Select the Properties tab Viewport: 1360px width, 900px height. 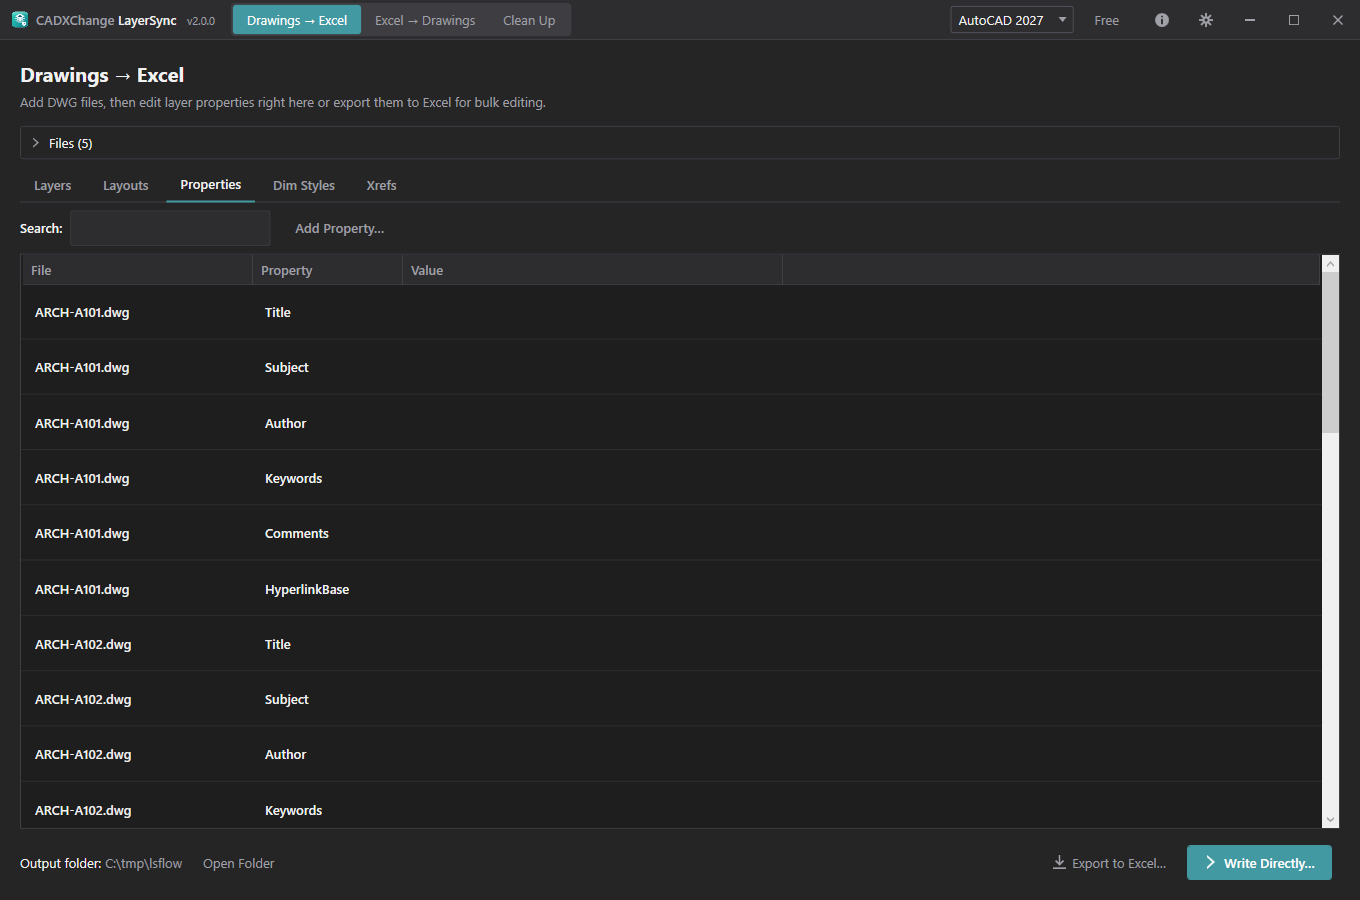pos(211,185)
